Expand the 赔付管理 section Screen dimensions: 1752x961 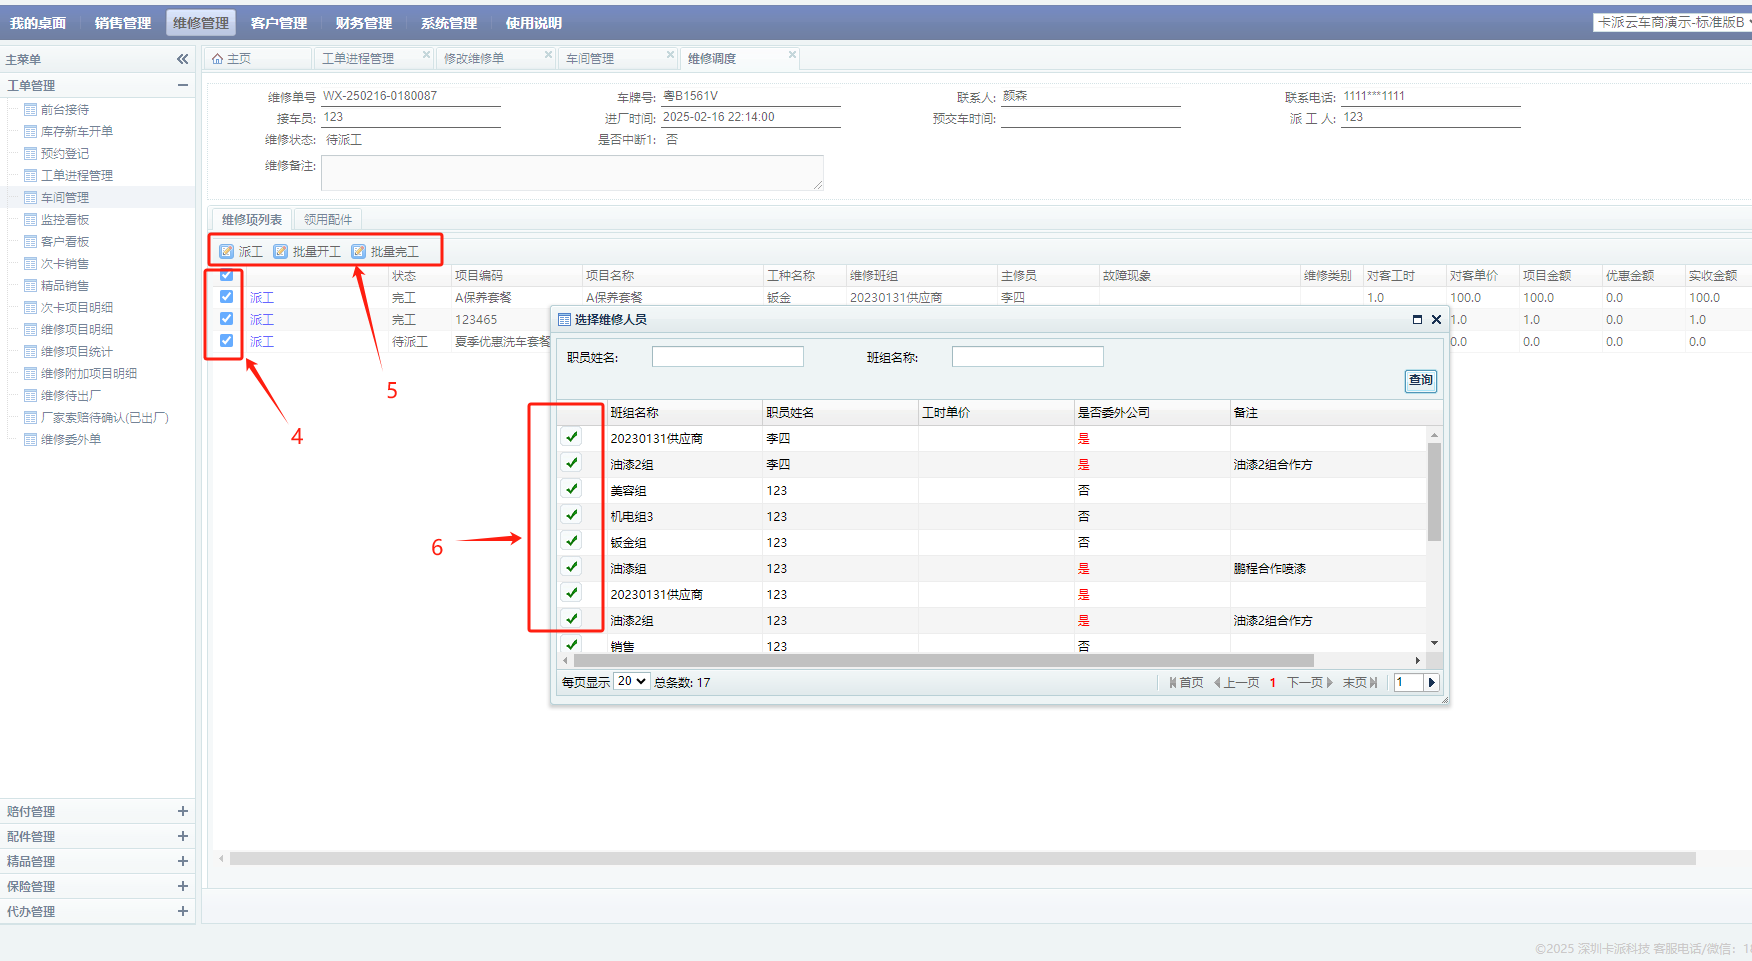click(x=182, y=812)
